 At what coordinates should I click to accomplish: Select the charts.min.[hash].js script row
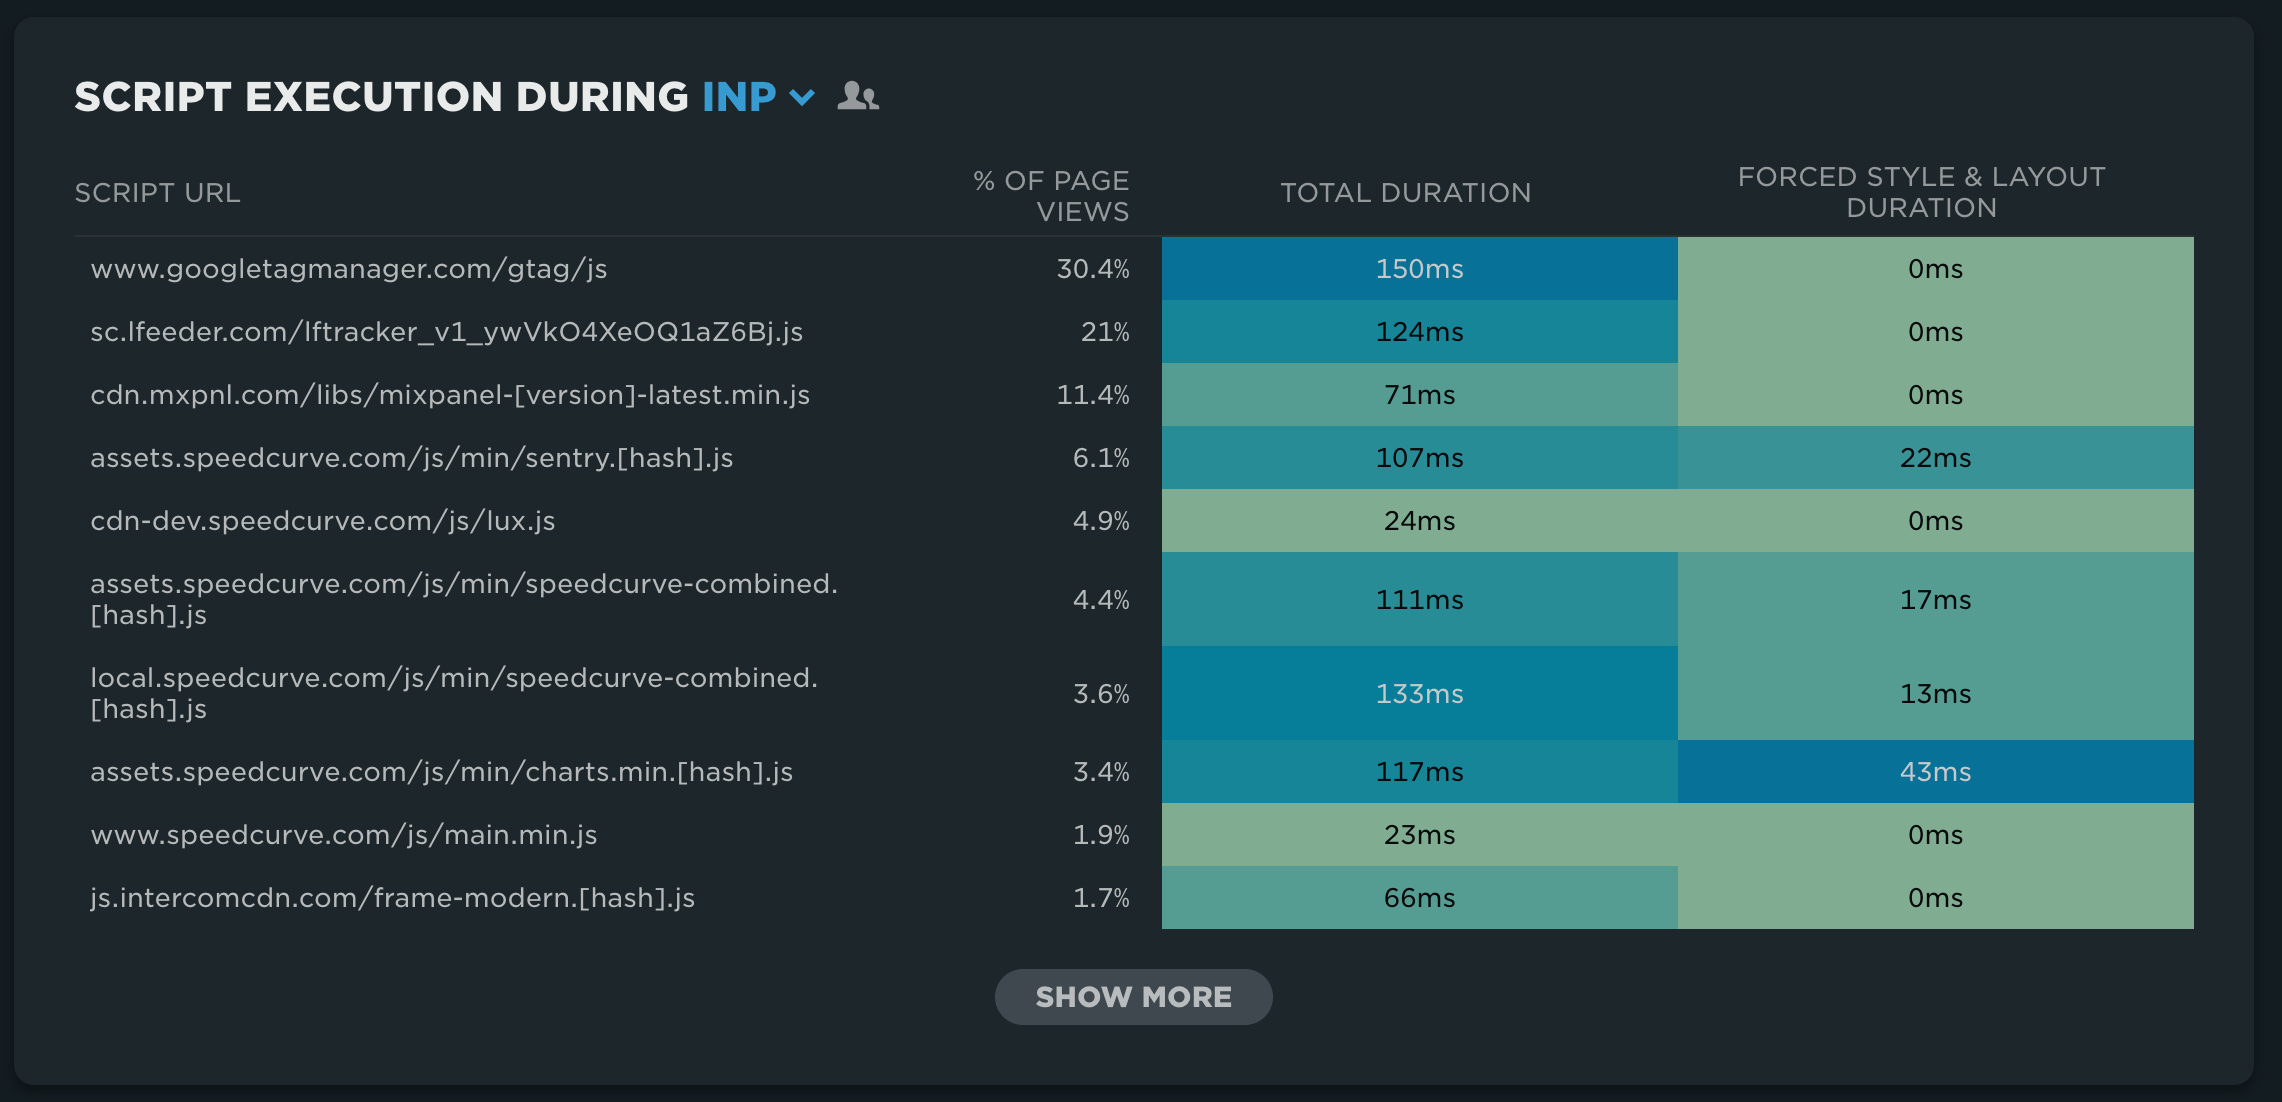(x=441, y=772)
